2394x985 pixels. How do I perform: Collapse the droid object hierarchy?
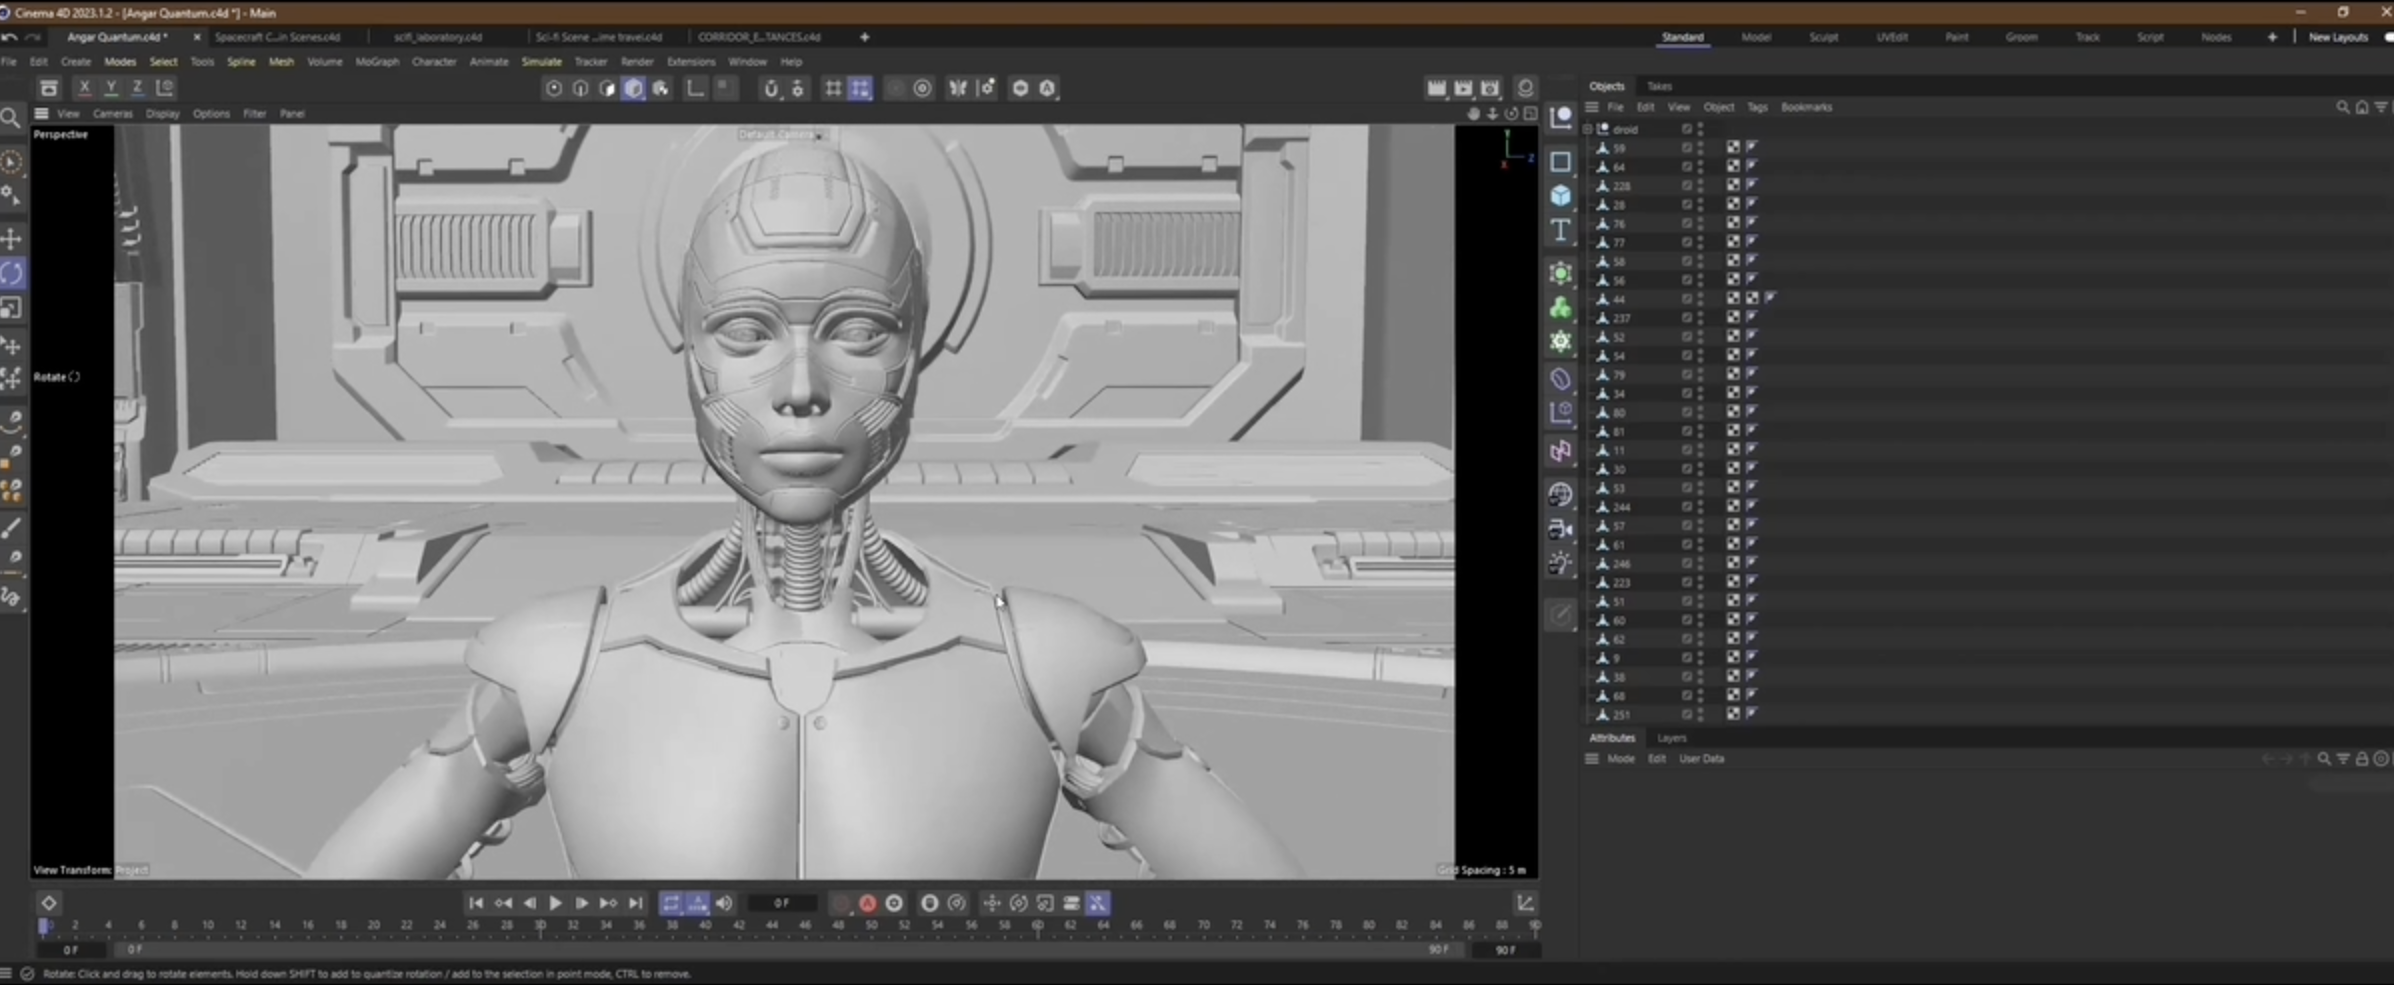(1588, 129)
